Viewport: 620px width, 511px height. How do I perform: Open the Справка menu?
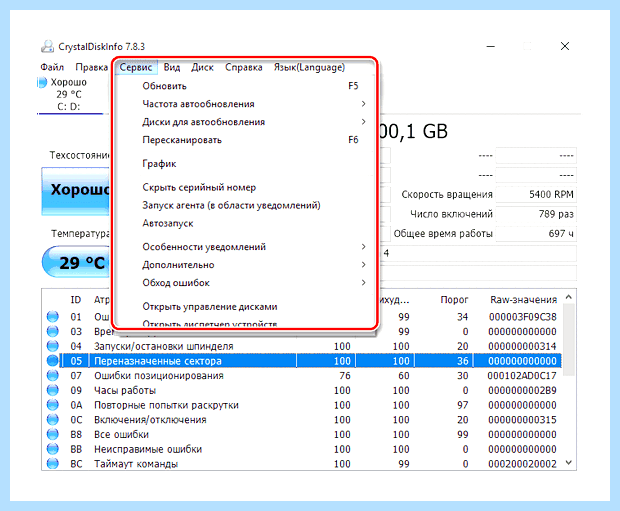(x=244, y=67)
